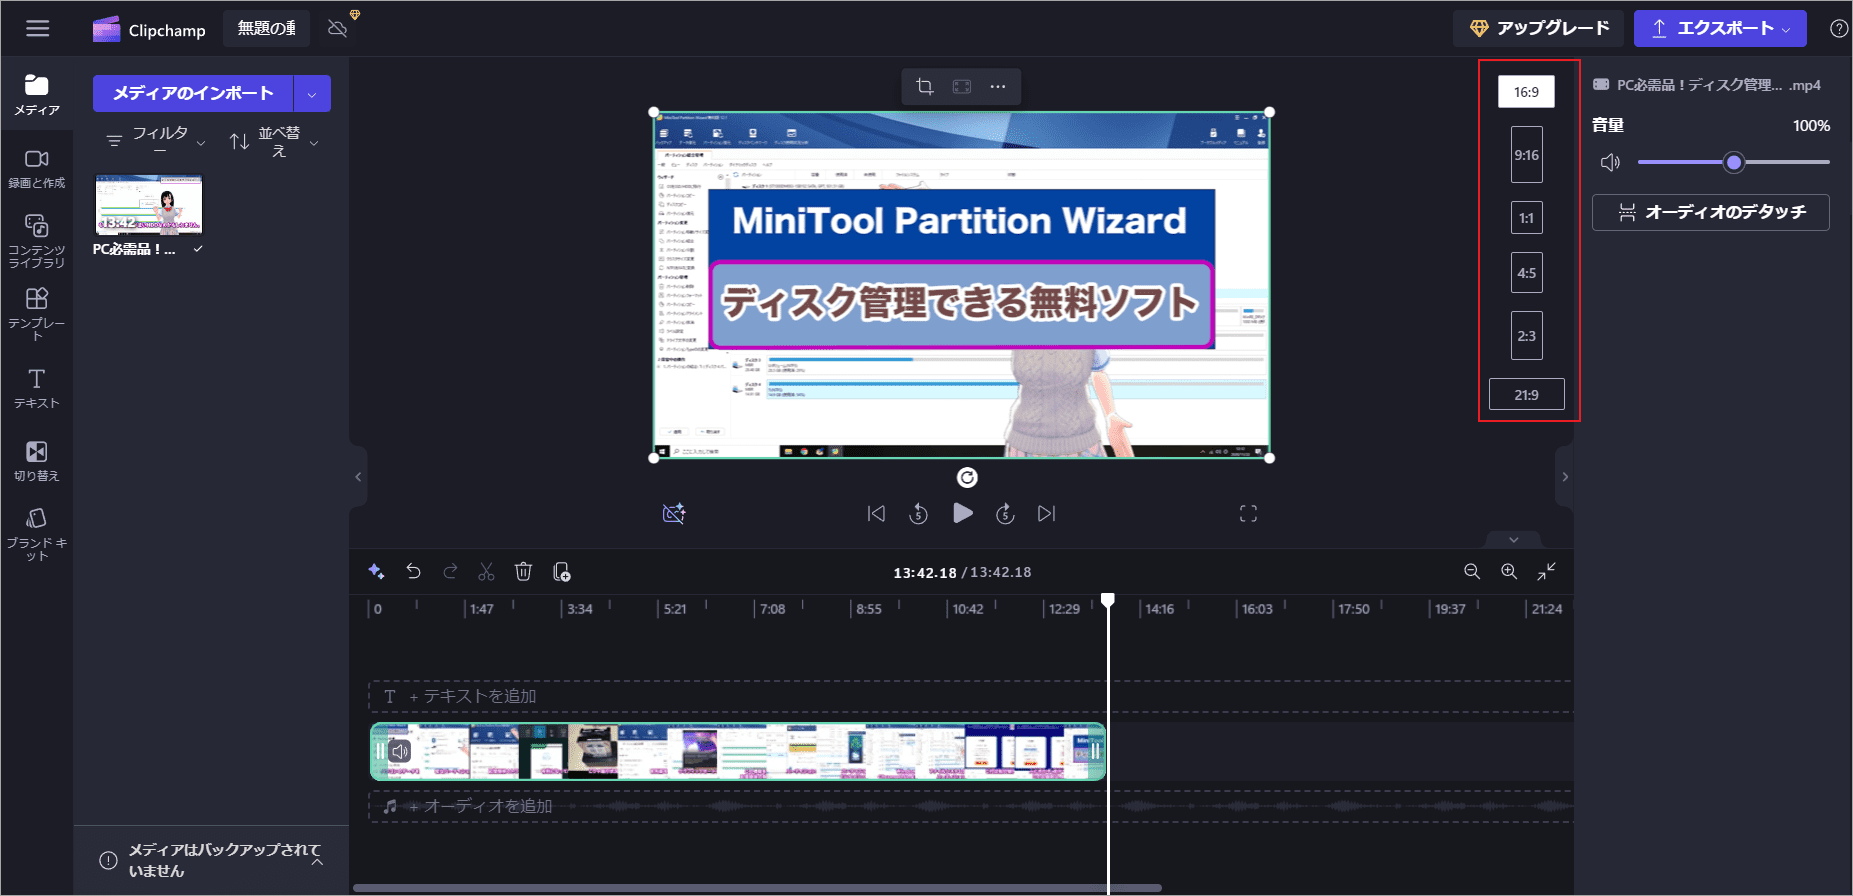
Task: Select the crop tool above the preview
Action: click(925, 87)
